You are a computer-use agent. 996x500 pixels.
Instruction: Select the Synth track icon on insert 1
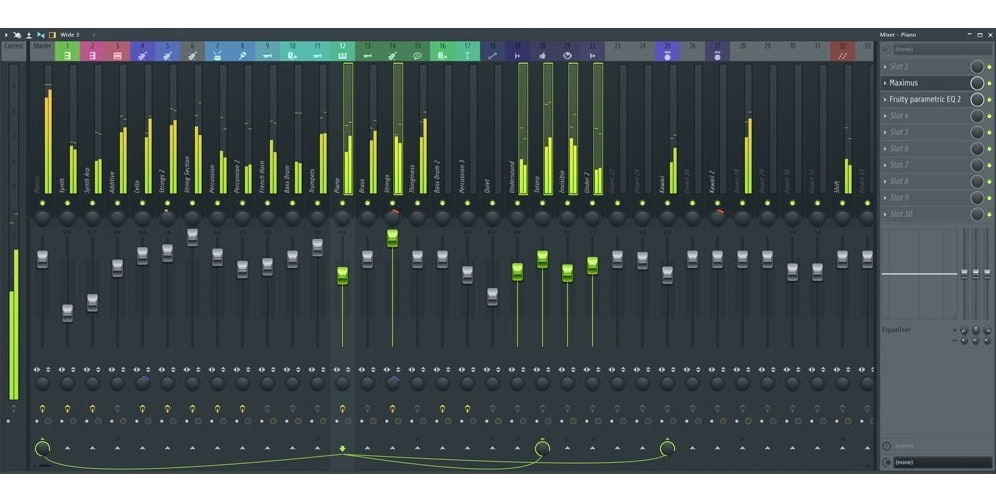tap(67, 56)
